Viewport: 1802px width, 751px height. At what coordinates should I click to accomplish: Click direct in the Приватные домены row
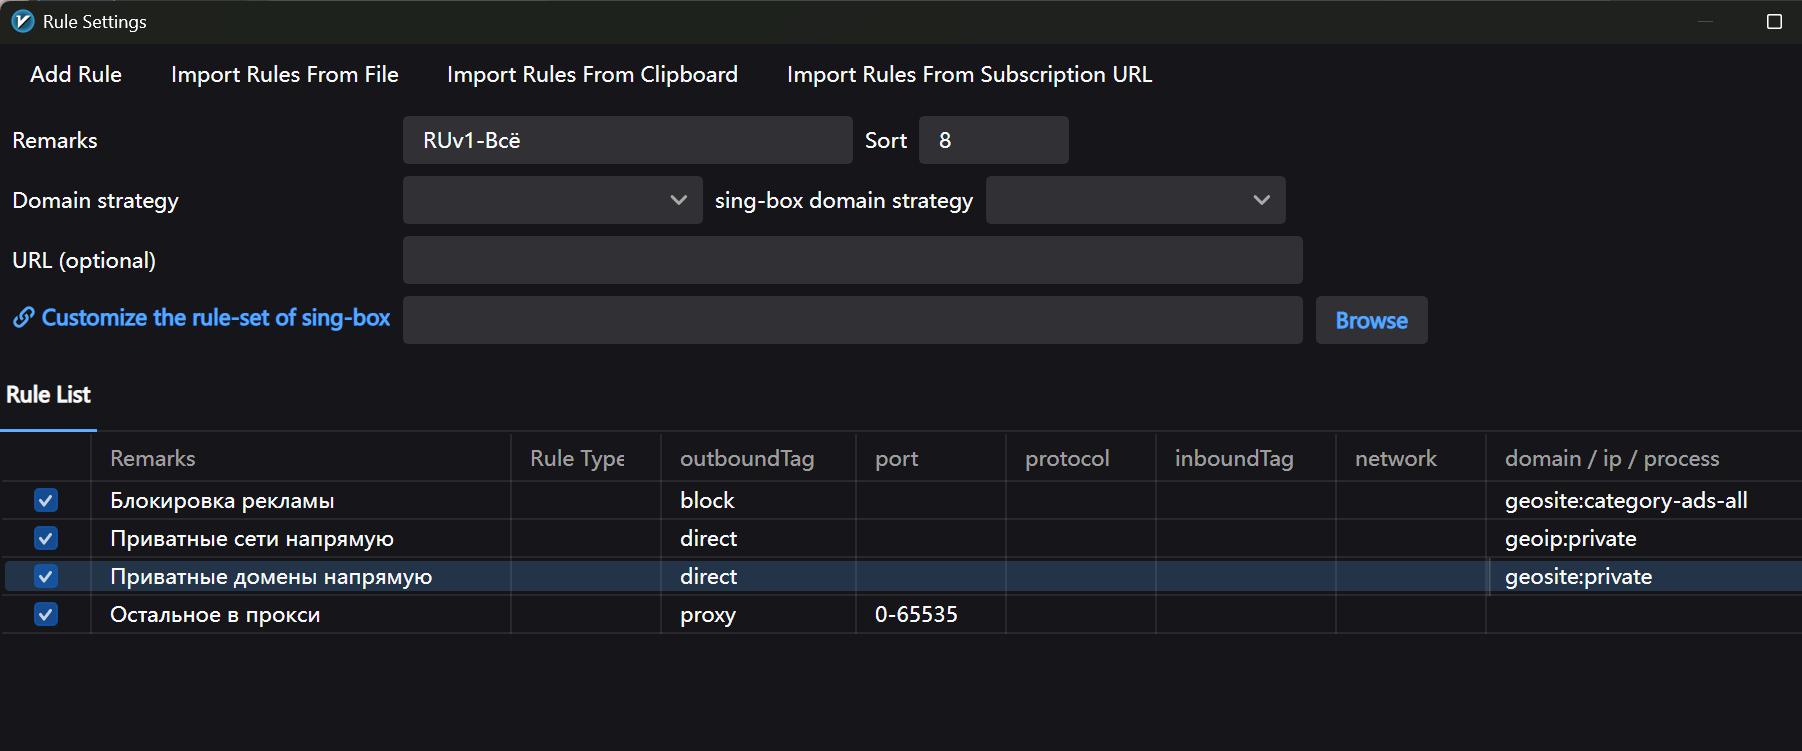[x=708, y=576]
